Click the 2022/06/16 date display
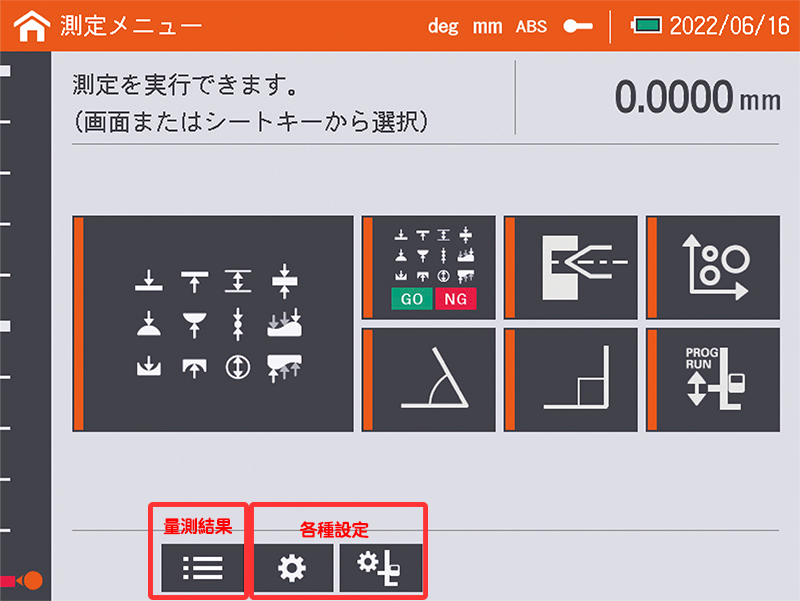The width and height of the screenshot is (800, 601). (729, 27)
